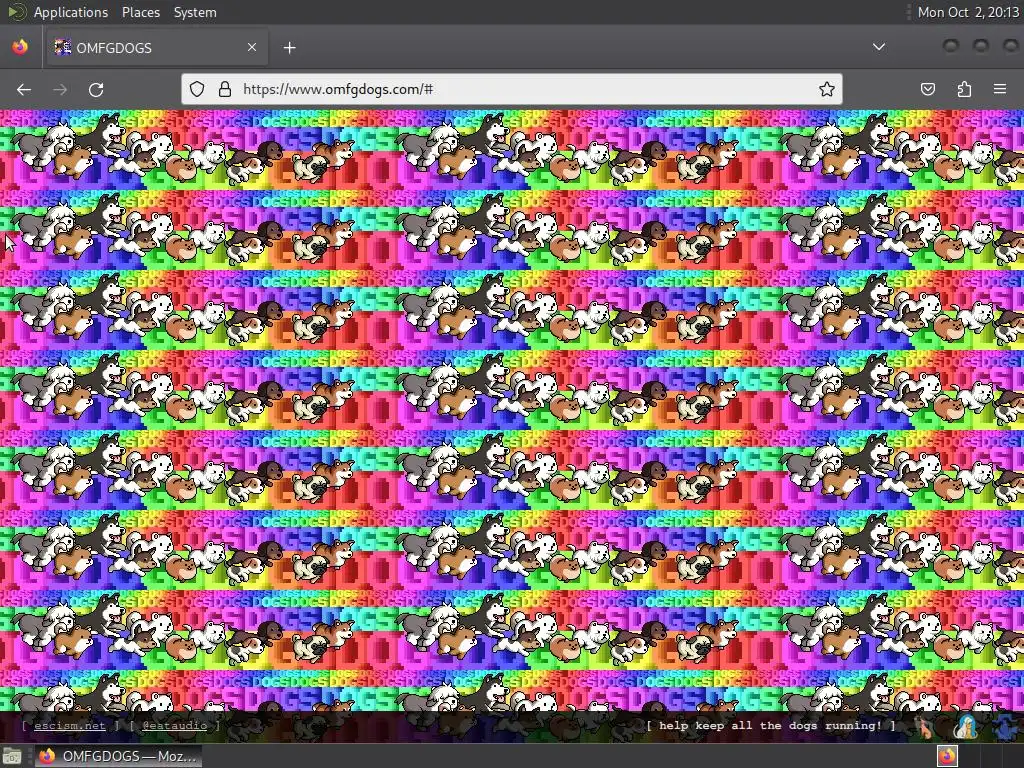
Task: Follow the escism.net link
Action: point(70,726)
